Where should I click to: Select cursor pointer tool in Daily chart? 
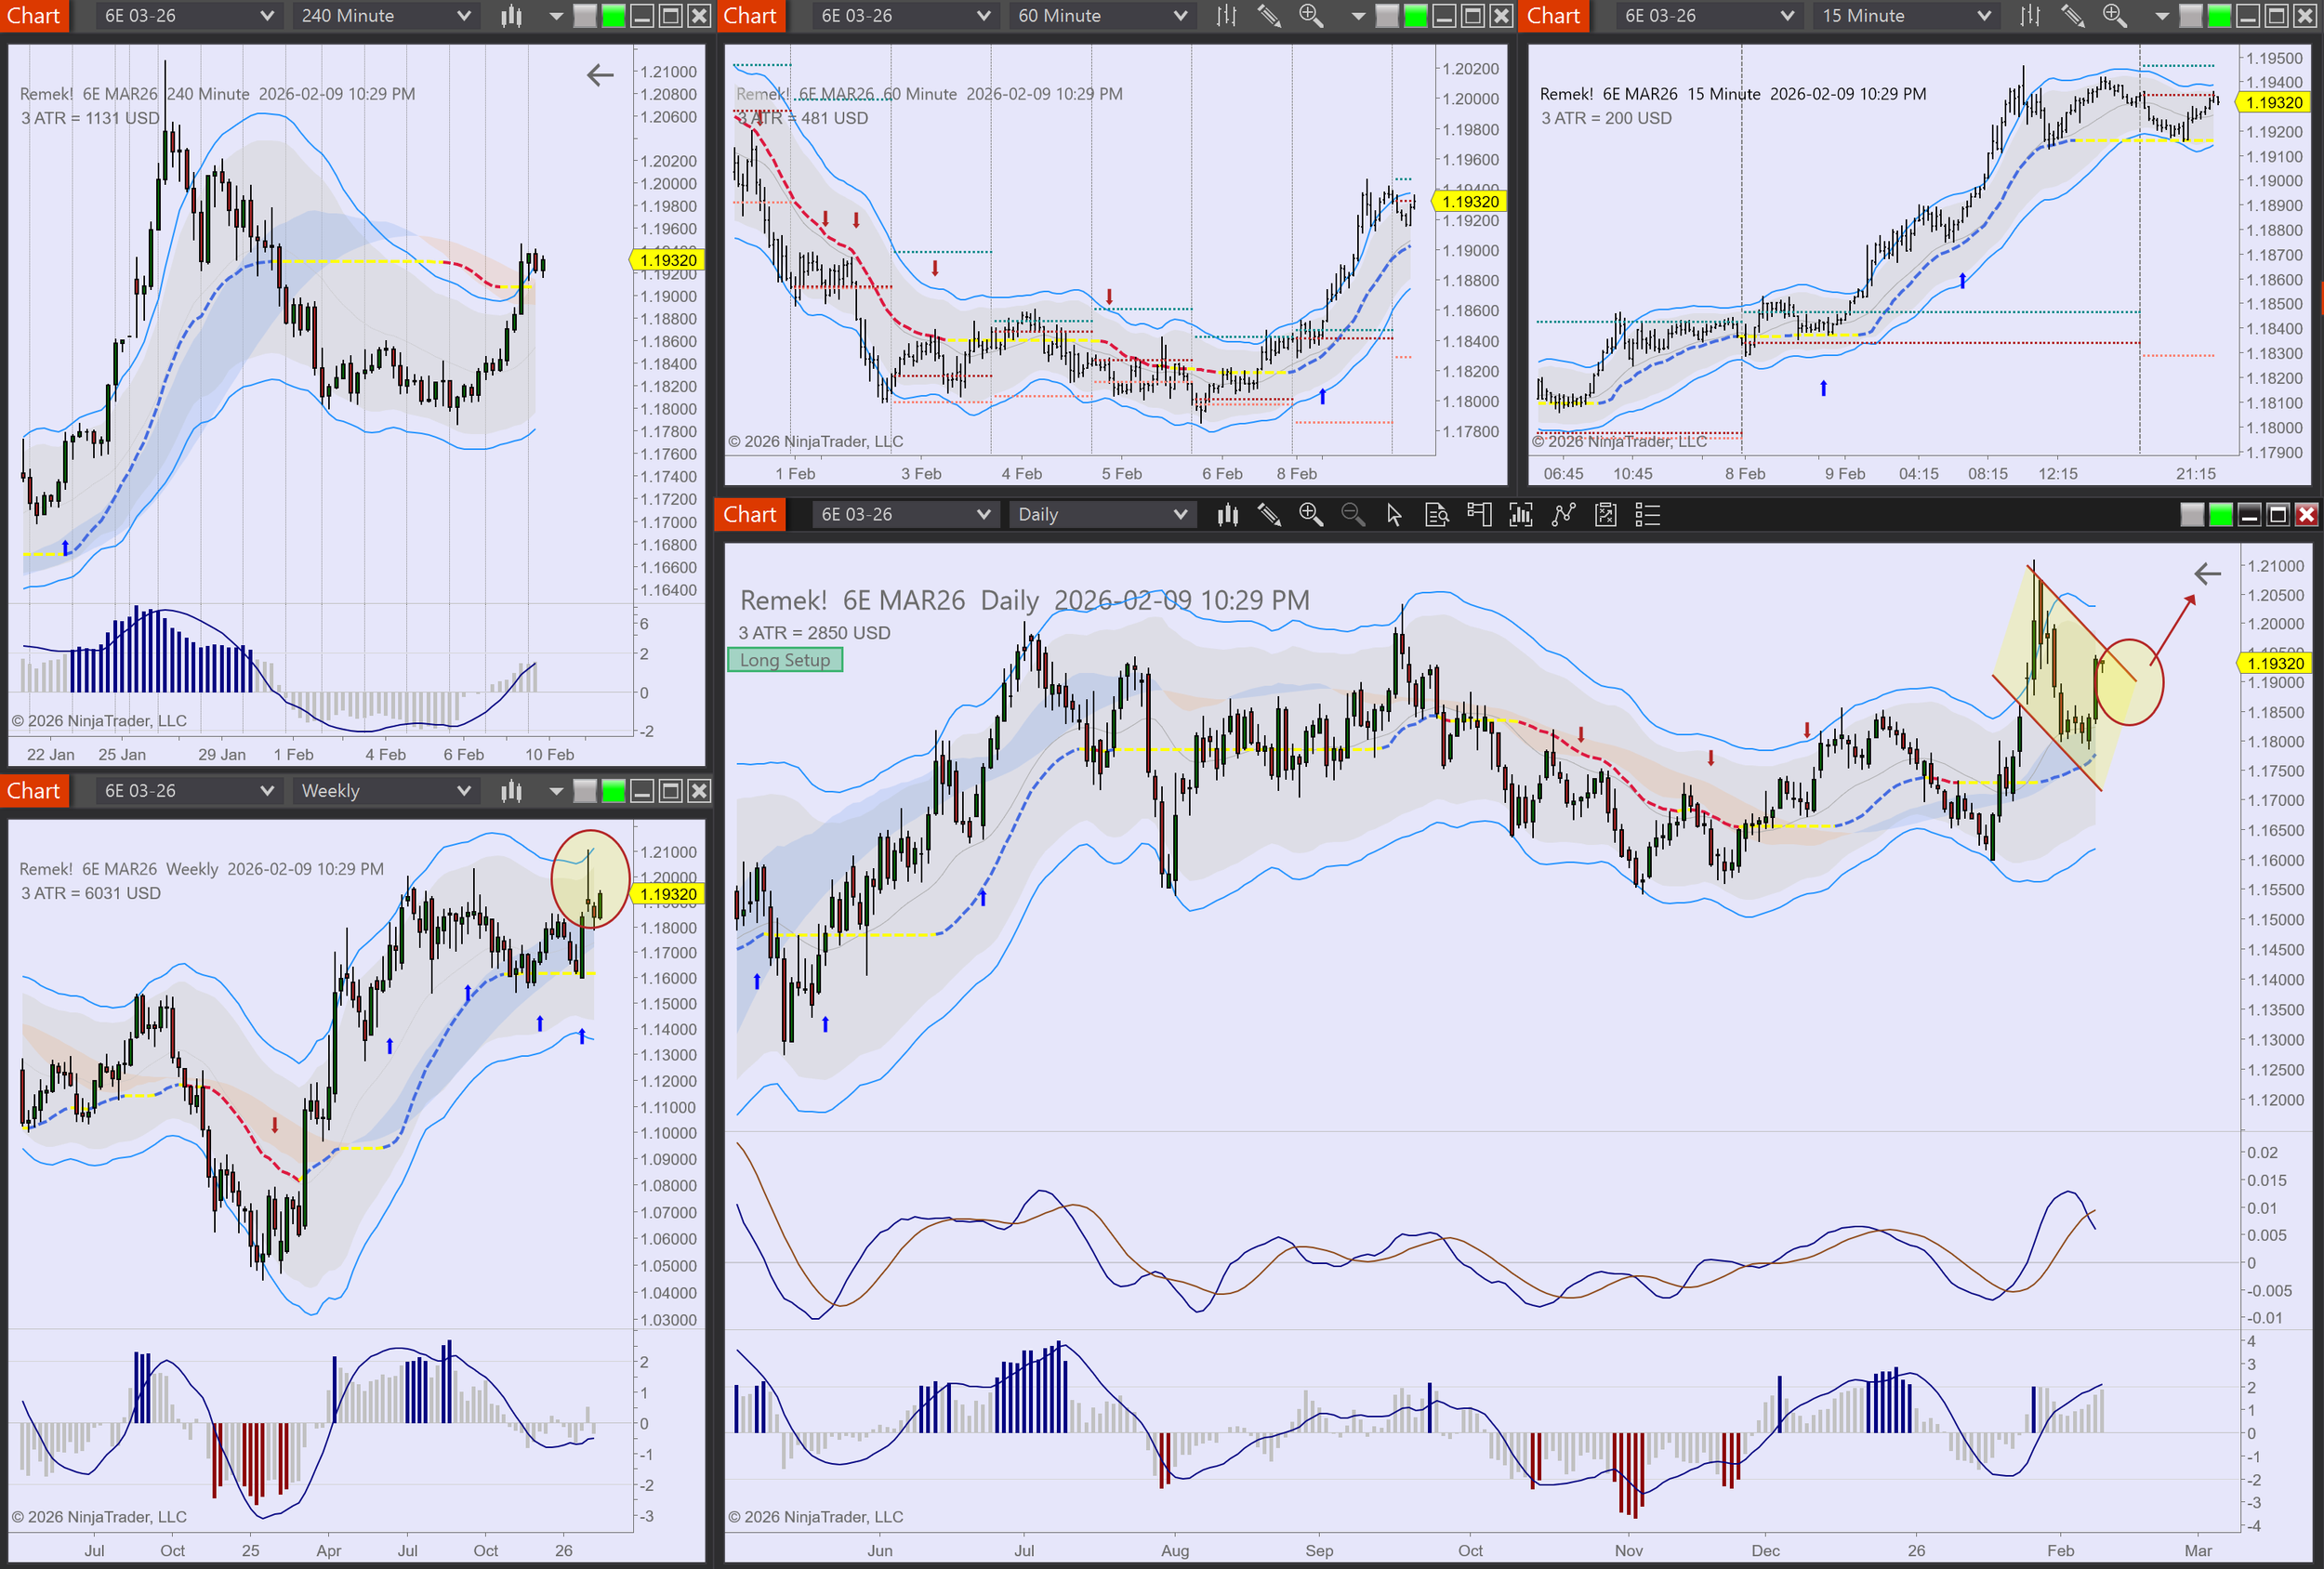click(1394, 515)
